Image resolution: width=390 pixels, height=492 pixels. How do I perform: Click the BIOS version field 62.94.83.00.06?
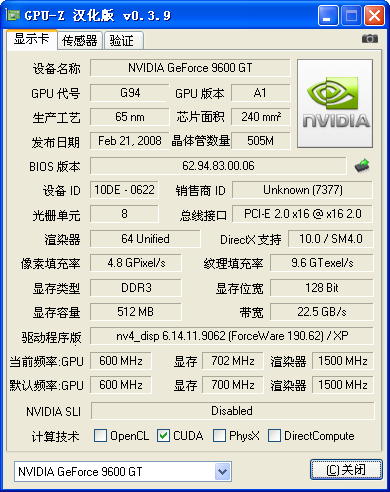coord(218,166)
